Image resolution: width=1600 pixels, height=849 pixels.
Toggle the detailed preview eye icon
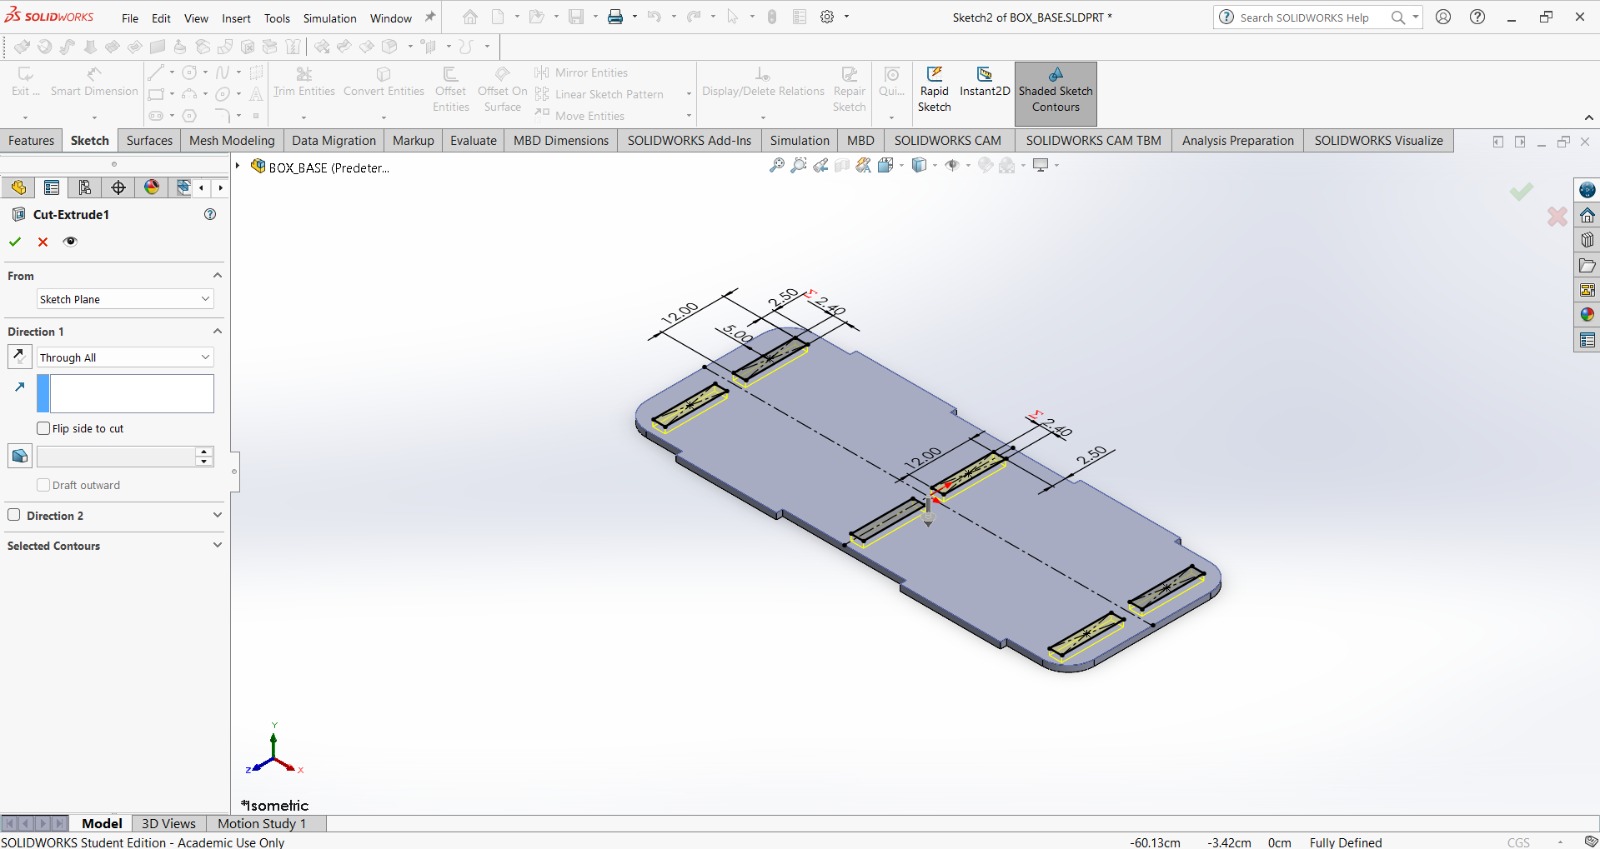(70, 242)
